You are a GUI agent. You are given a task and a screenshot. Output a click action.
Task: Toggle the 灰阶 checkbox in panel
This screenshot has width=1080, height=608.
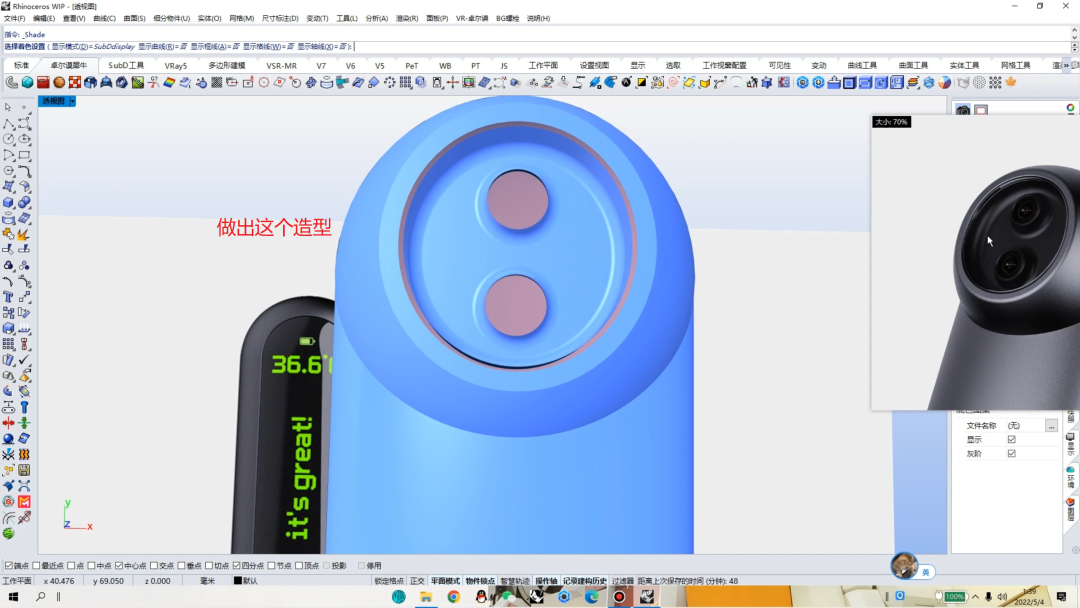1011,454
